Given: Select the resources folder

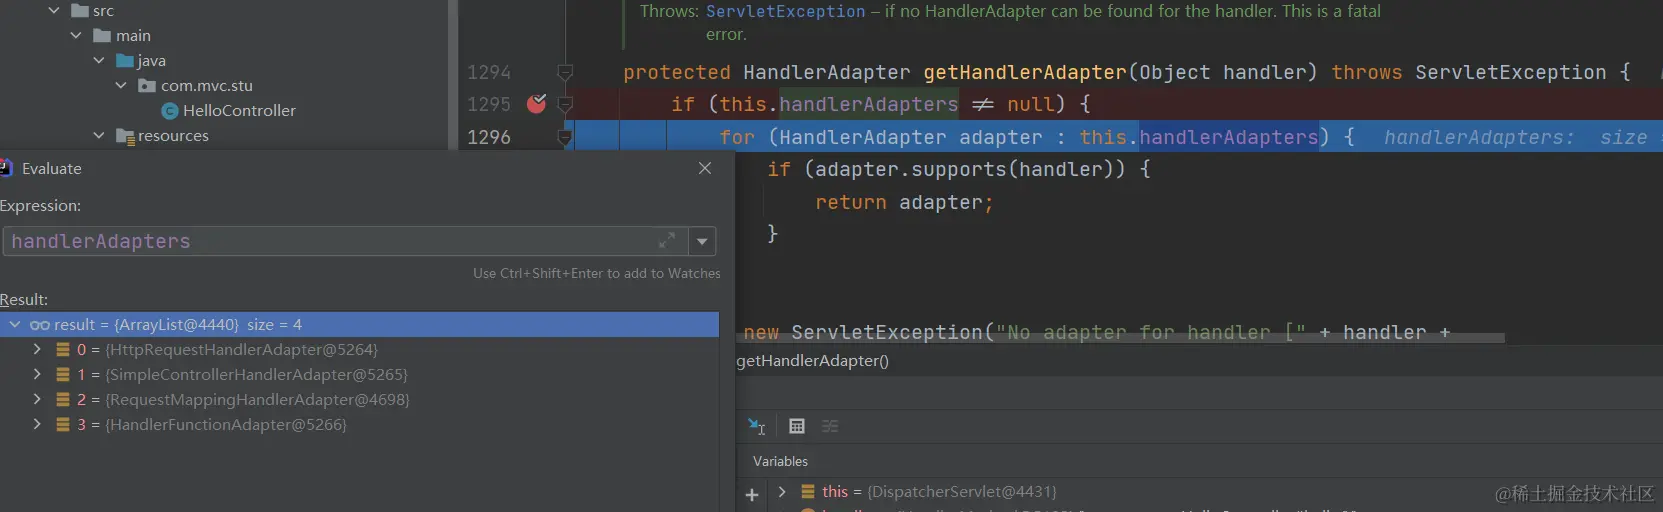Looking at the screenshot, I should coord(173,135).
